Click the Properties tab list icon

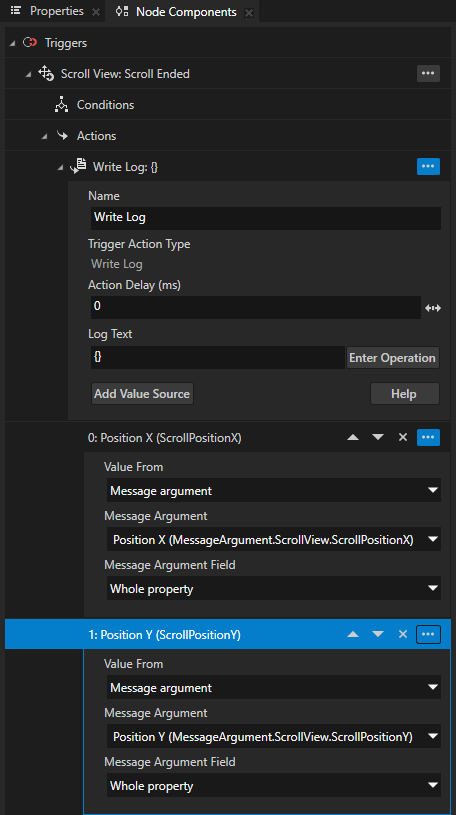(x=16, y=11)
